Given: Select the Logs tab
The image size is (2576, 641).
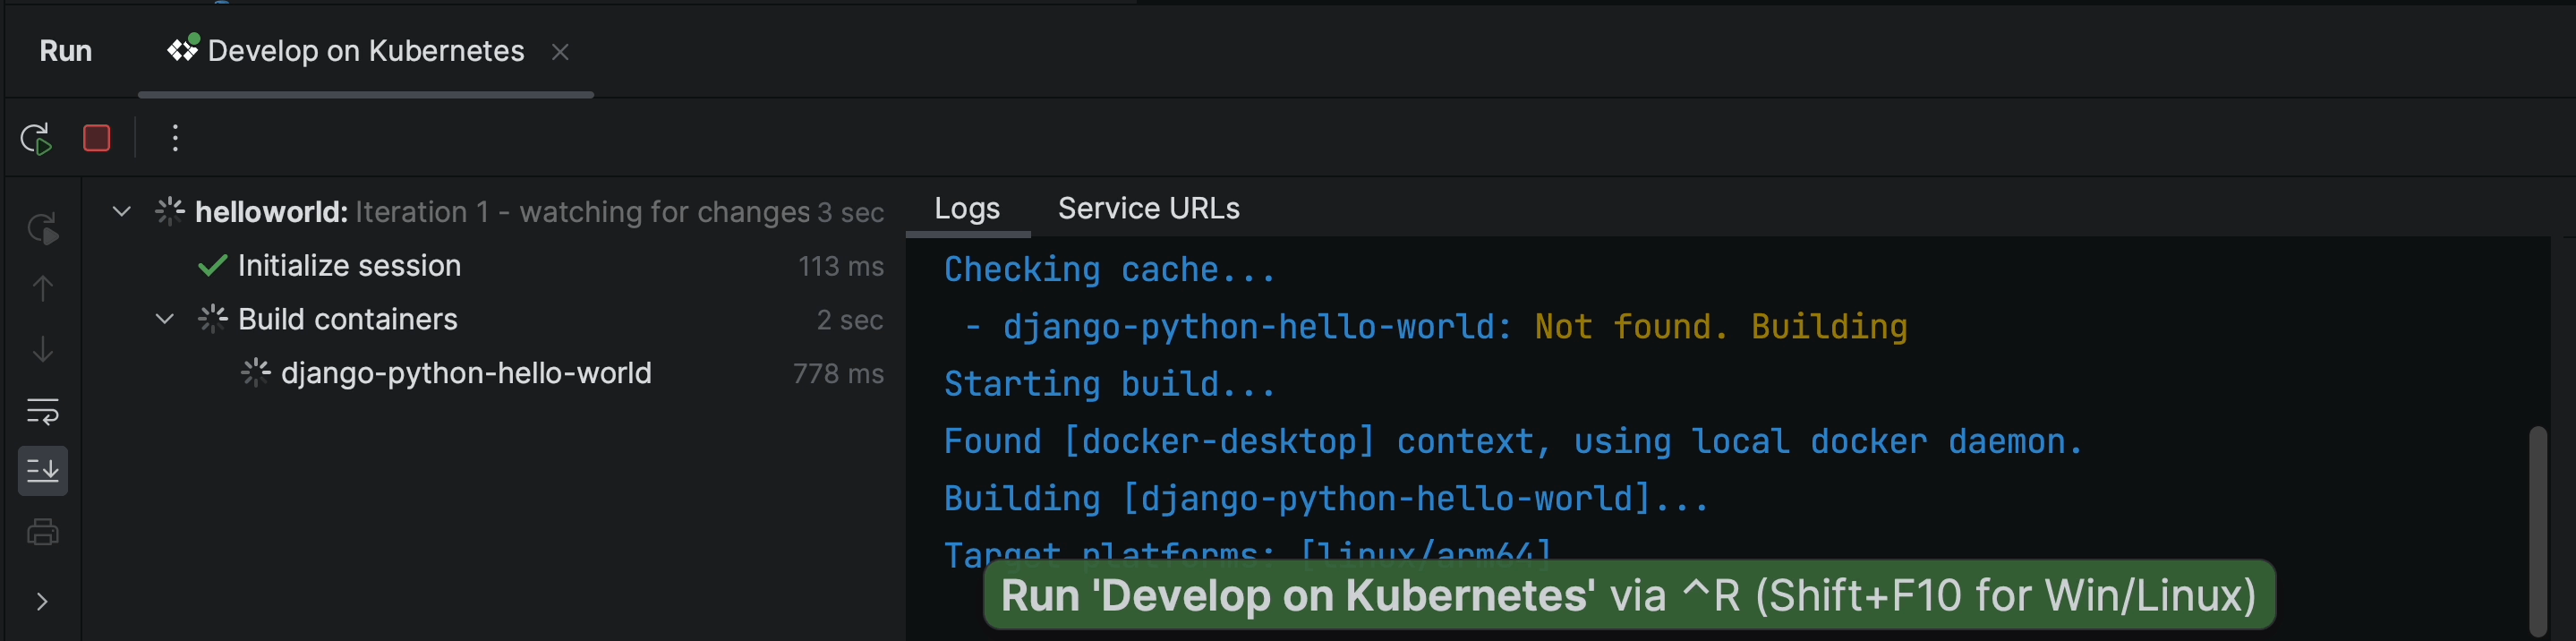Looking at the screenshot, I should [x=966, y=209].
